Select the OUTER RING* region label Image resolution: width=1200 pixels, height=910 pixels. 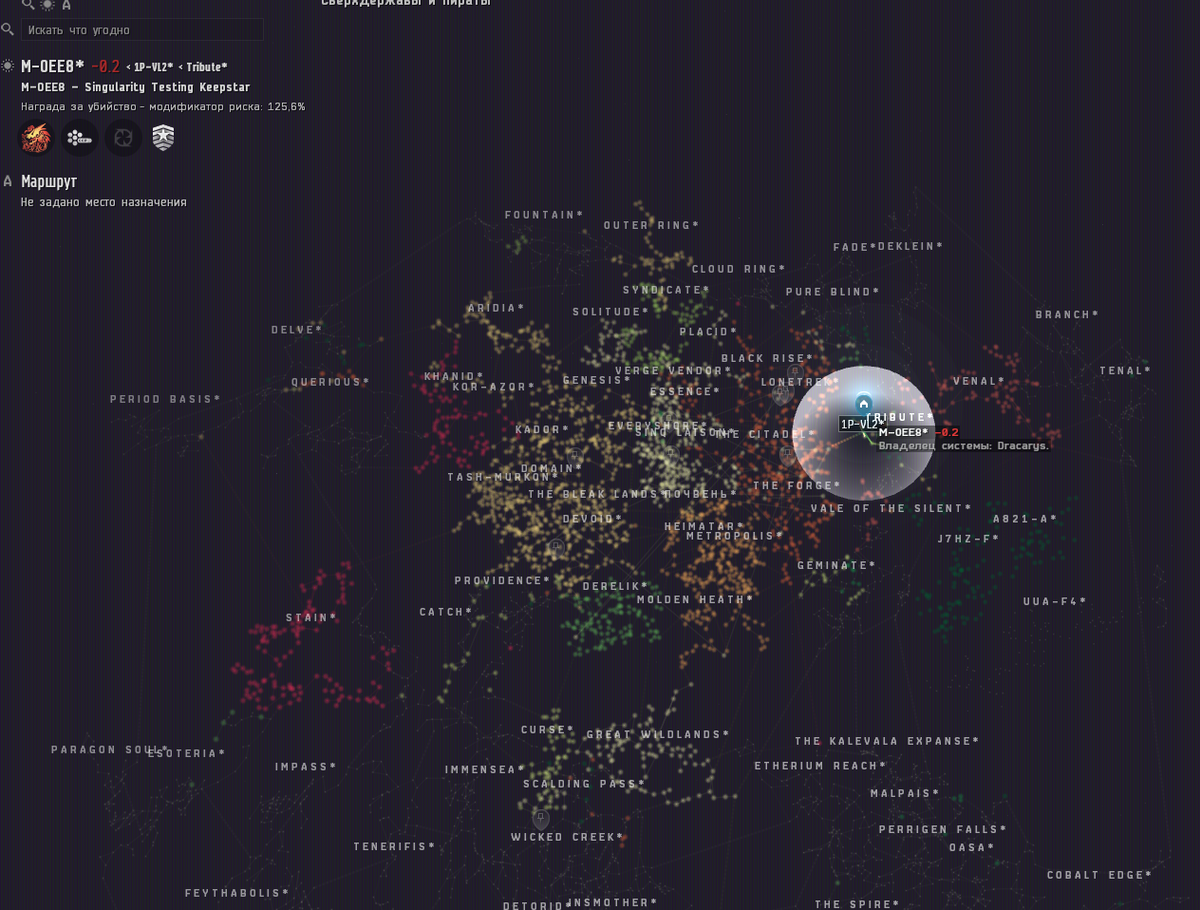[651, 226]
